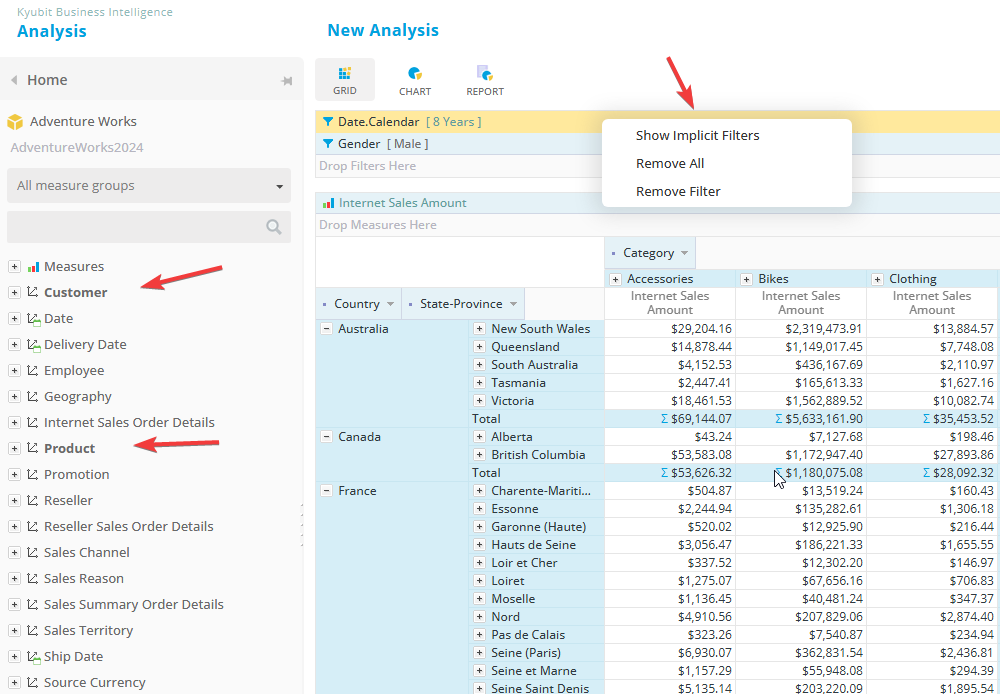
Task: Click the Date.Calendar filter funnel icon
Action: click(327, 122)
